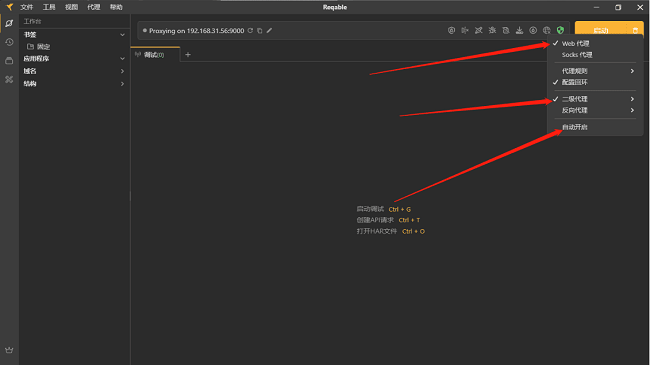The image size is (650, 365).
Task: Add a new tab with plus button
Action: coord(188,55)
